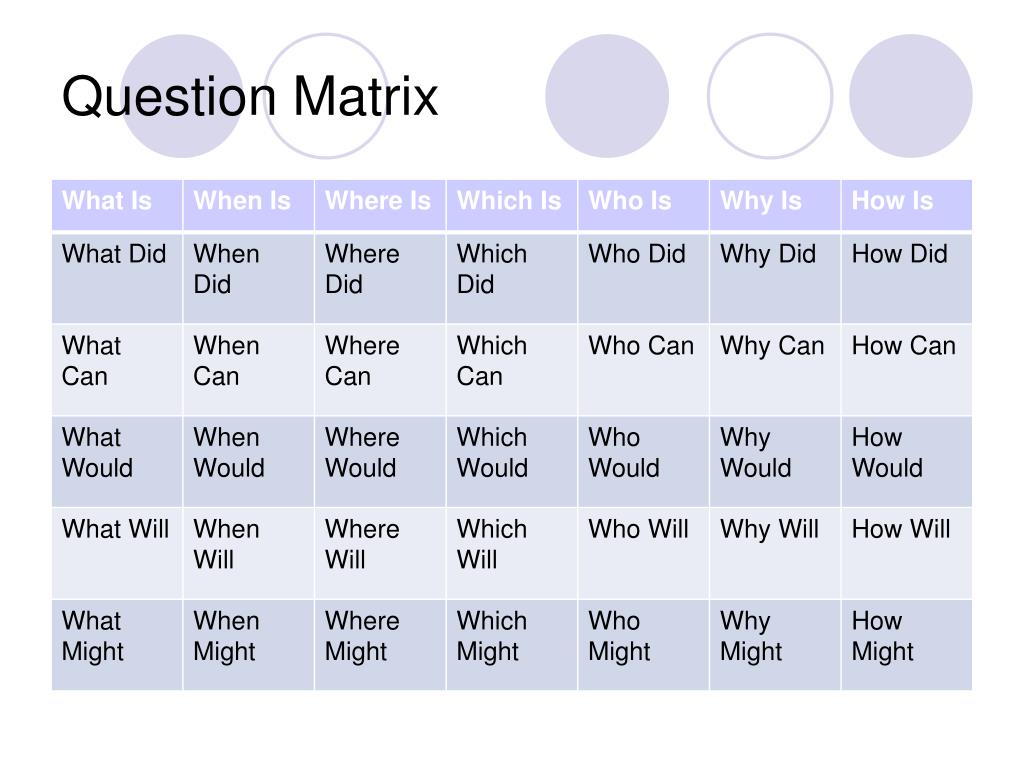
Task: Select the 'Who Did' table cell
Action: point(643,278)
